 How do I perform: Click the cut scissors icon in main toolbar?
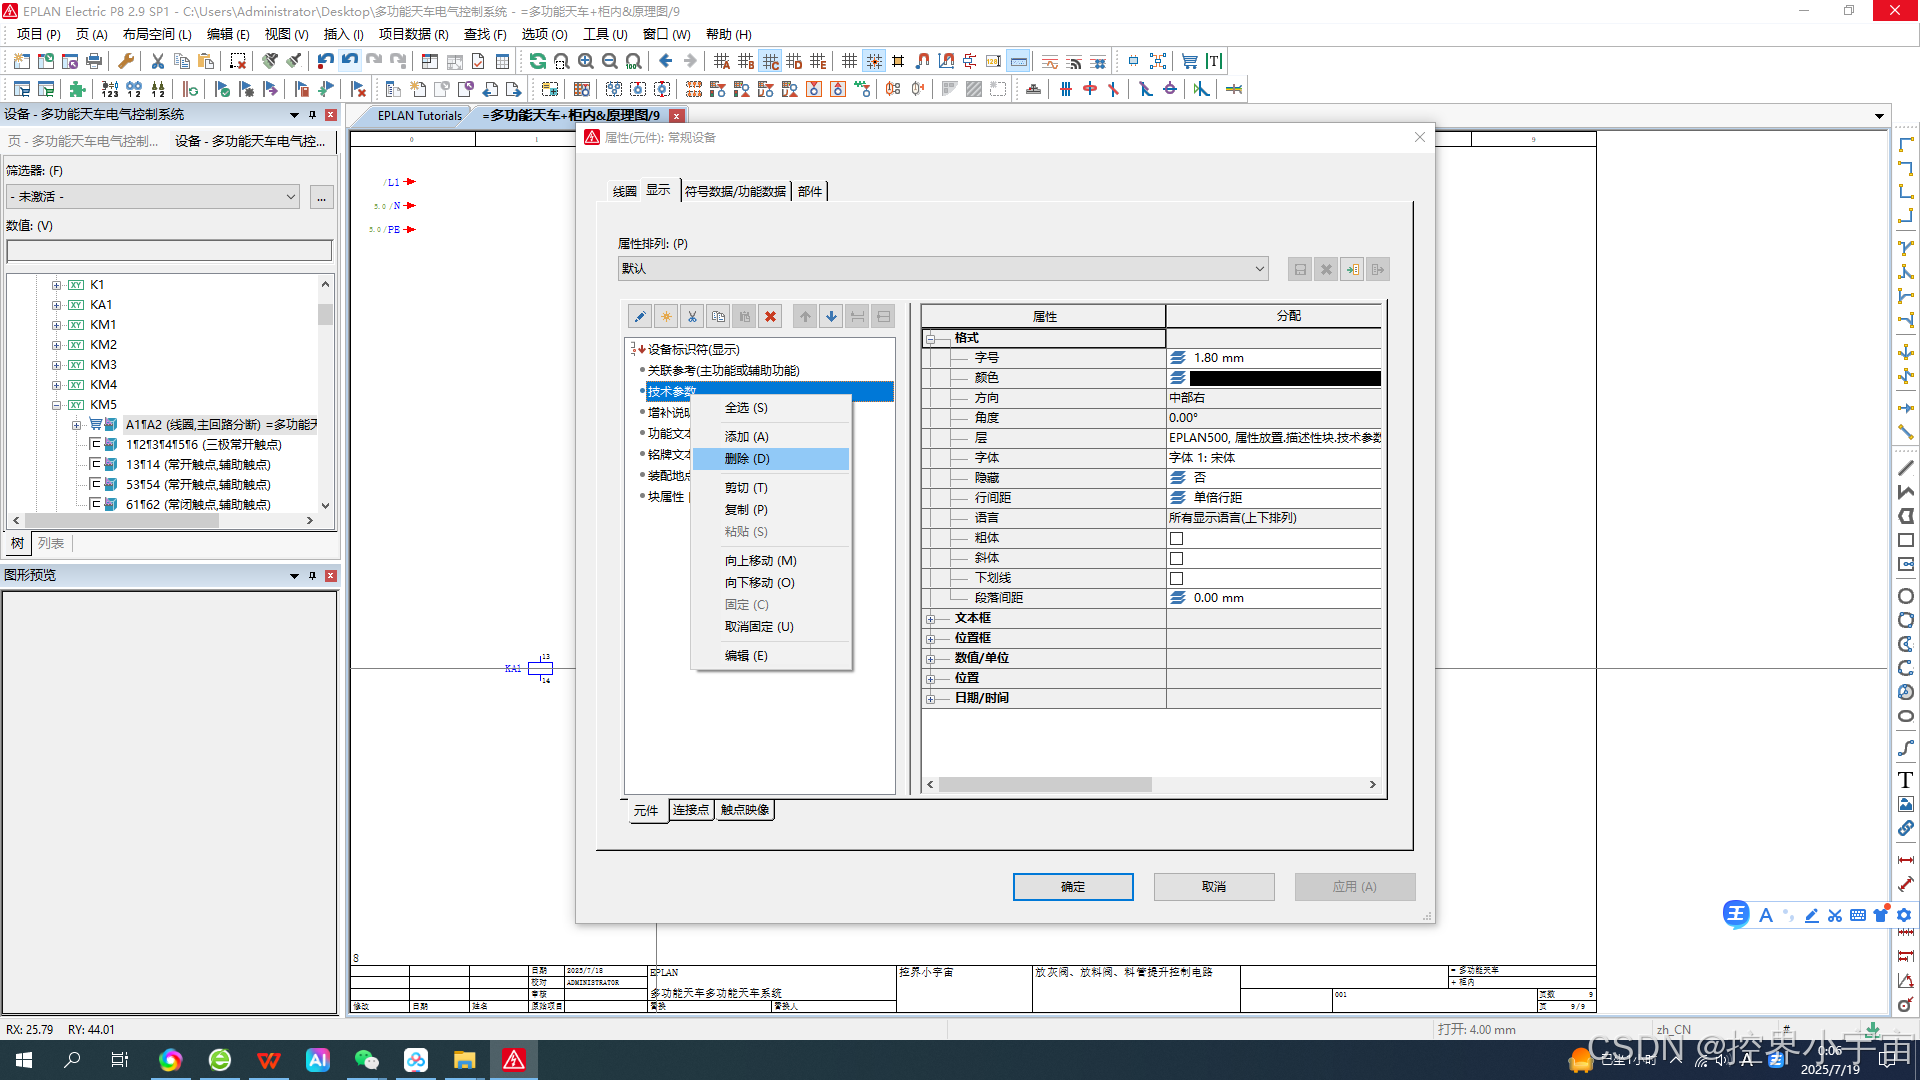pyautogui.click(x=157, y=61)
